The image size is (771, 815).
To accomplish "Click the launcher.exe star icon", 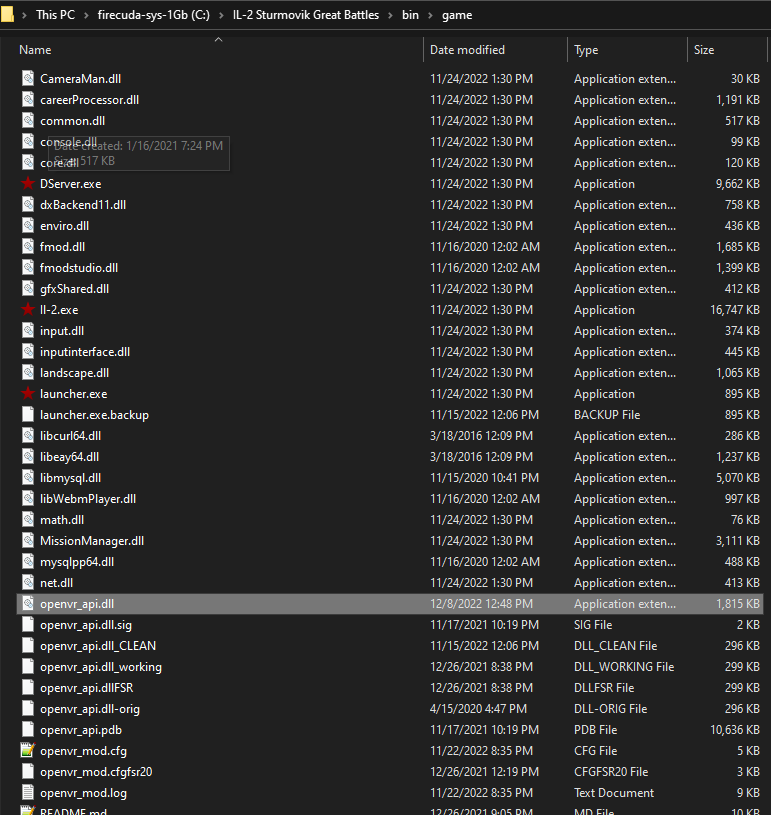I will point(28,393).
